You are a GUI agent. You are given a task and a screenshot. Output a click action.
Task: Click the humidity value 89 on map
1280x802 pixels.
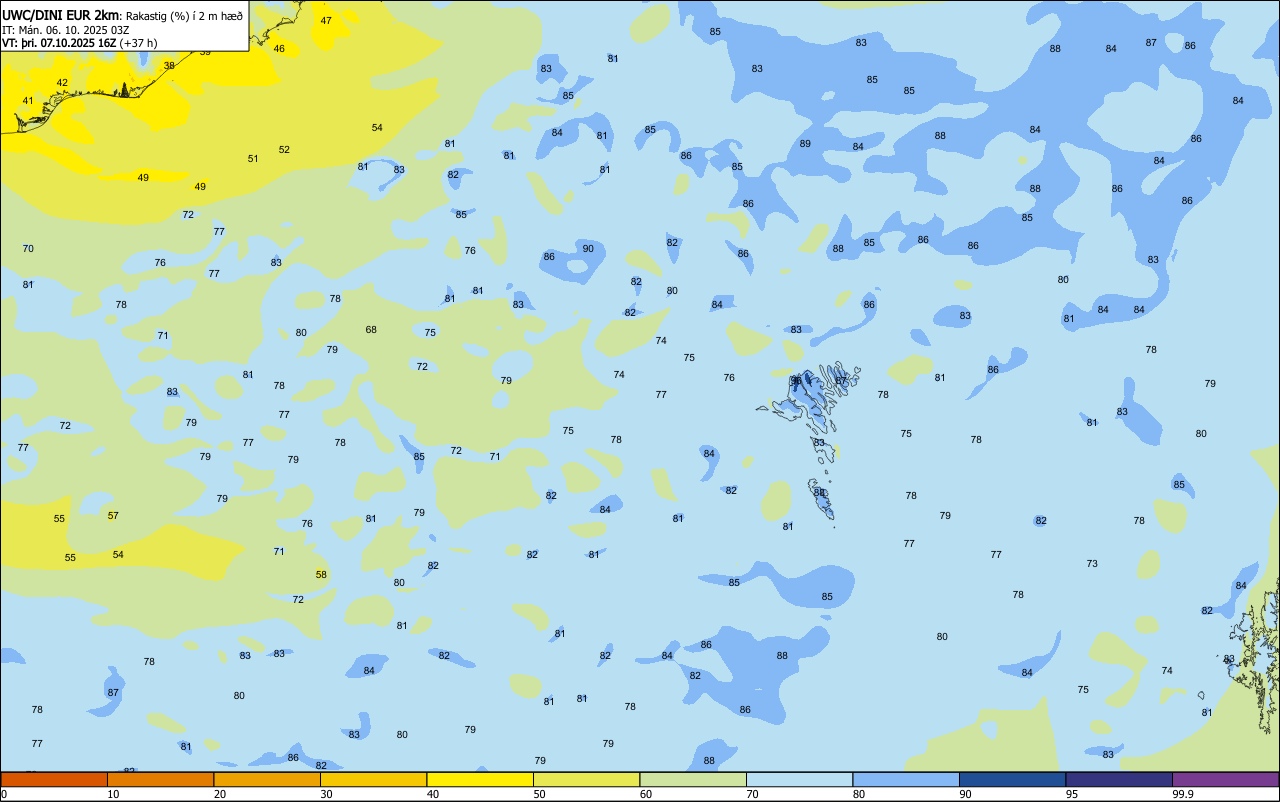pyautogui.click(x=805, y=144)
